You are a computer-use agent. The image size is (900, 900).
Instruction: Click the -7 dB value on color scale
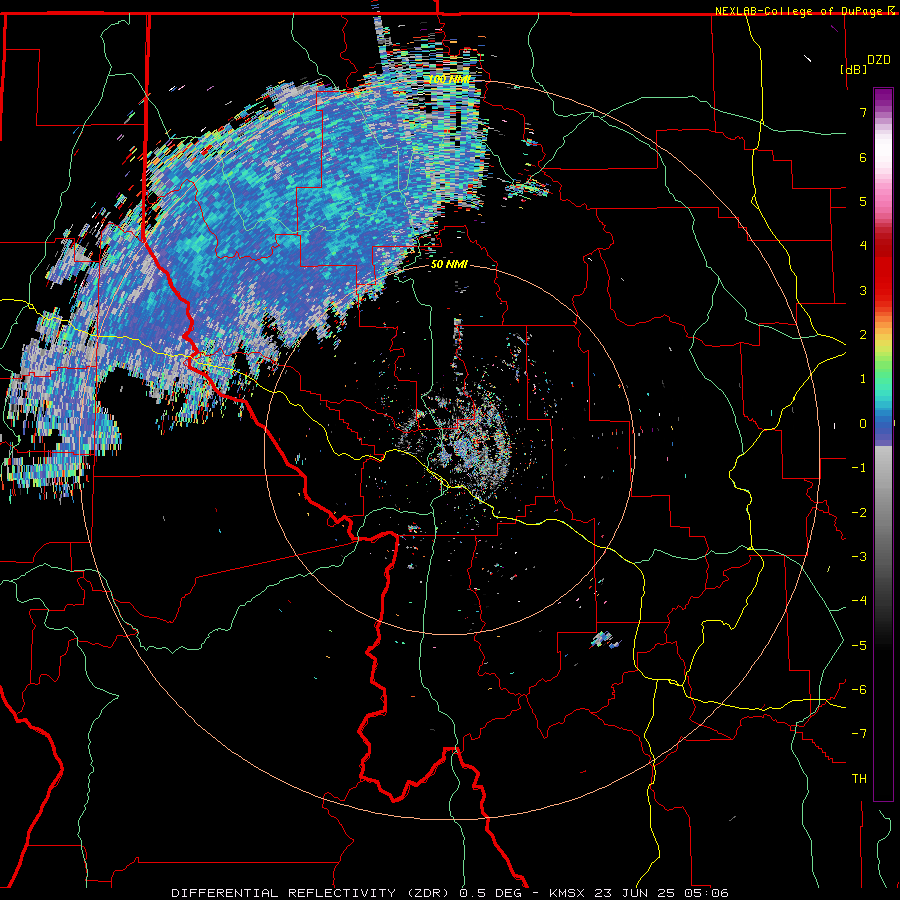point(859,734)
